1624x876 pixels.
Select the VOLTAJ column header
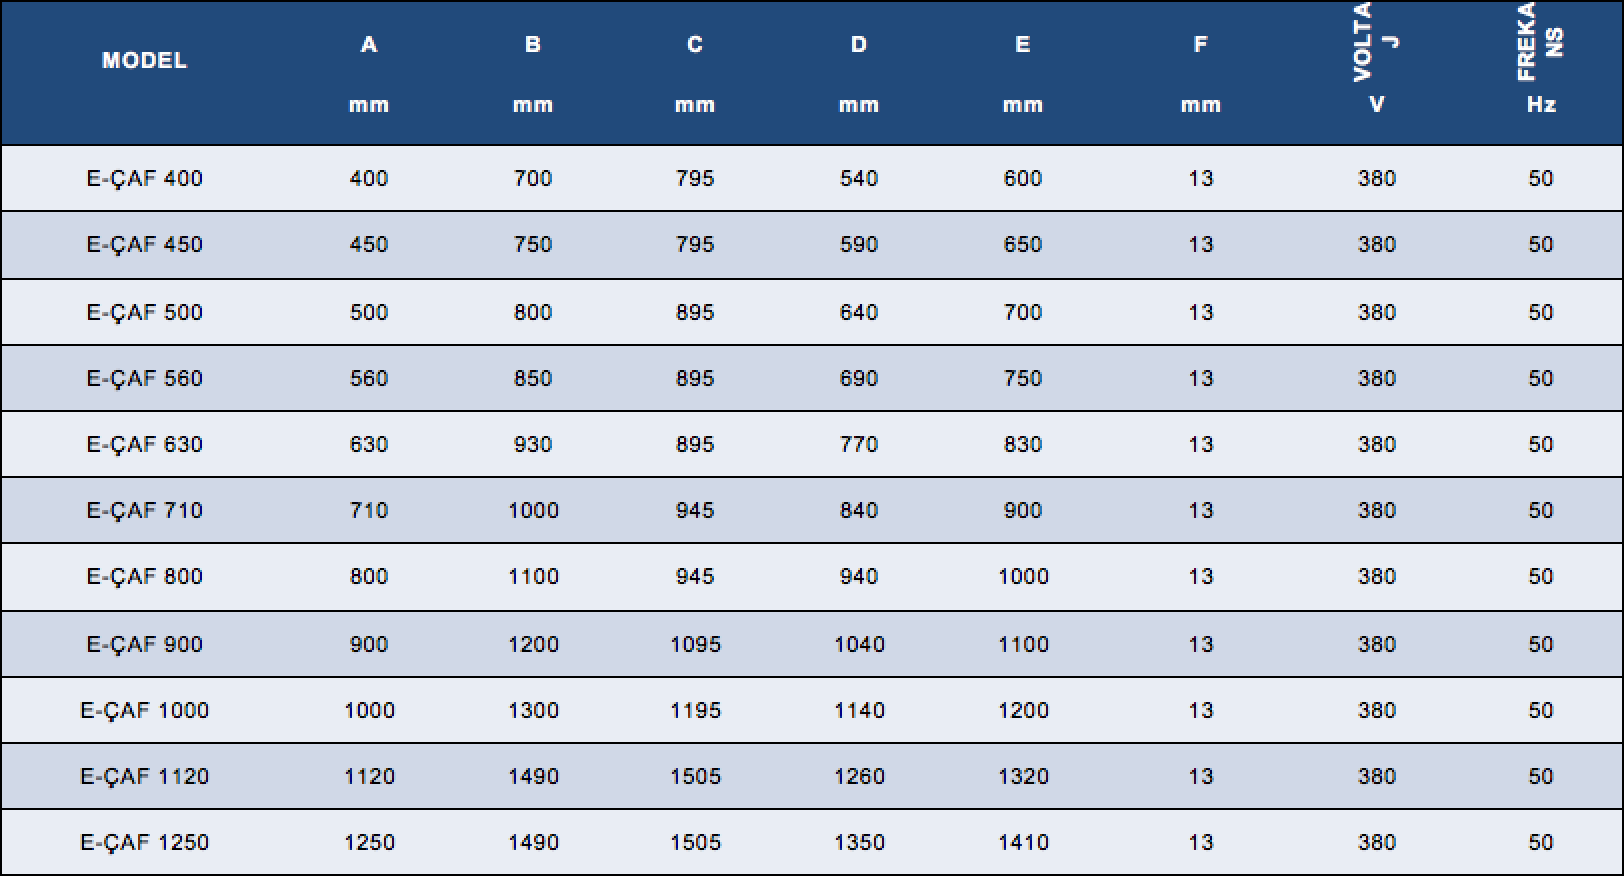click(x=1376, y=58)
